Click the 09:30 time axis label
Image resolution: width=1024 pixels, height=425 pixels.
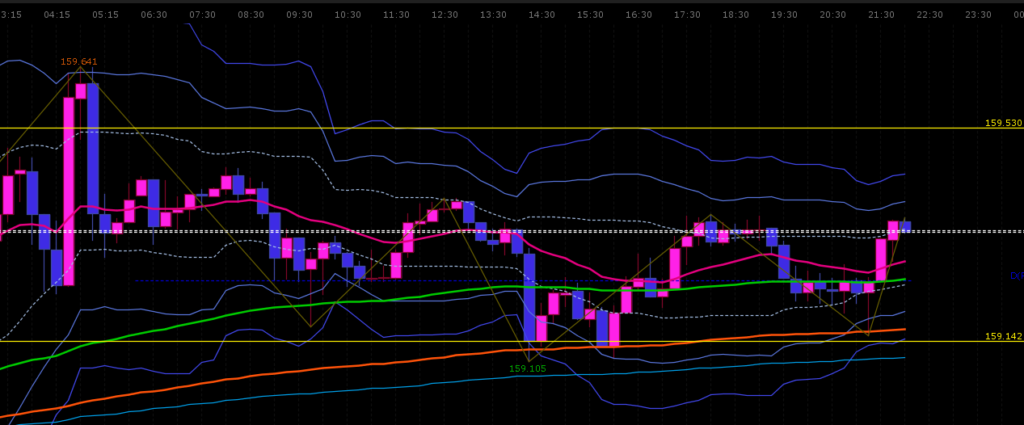(299, 15)
